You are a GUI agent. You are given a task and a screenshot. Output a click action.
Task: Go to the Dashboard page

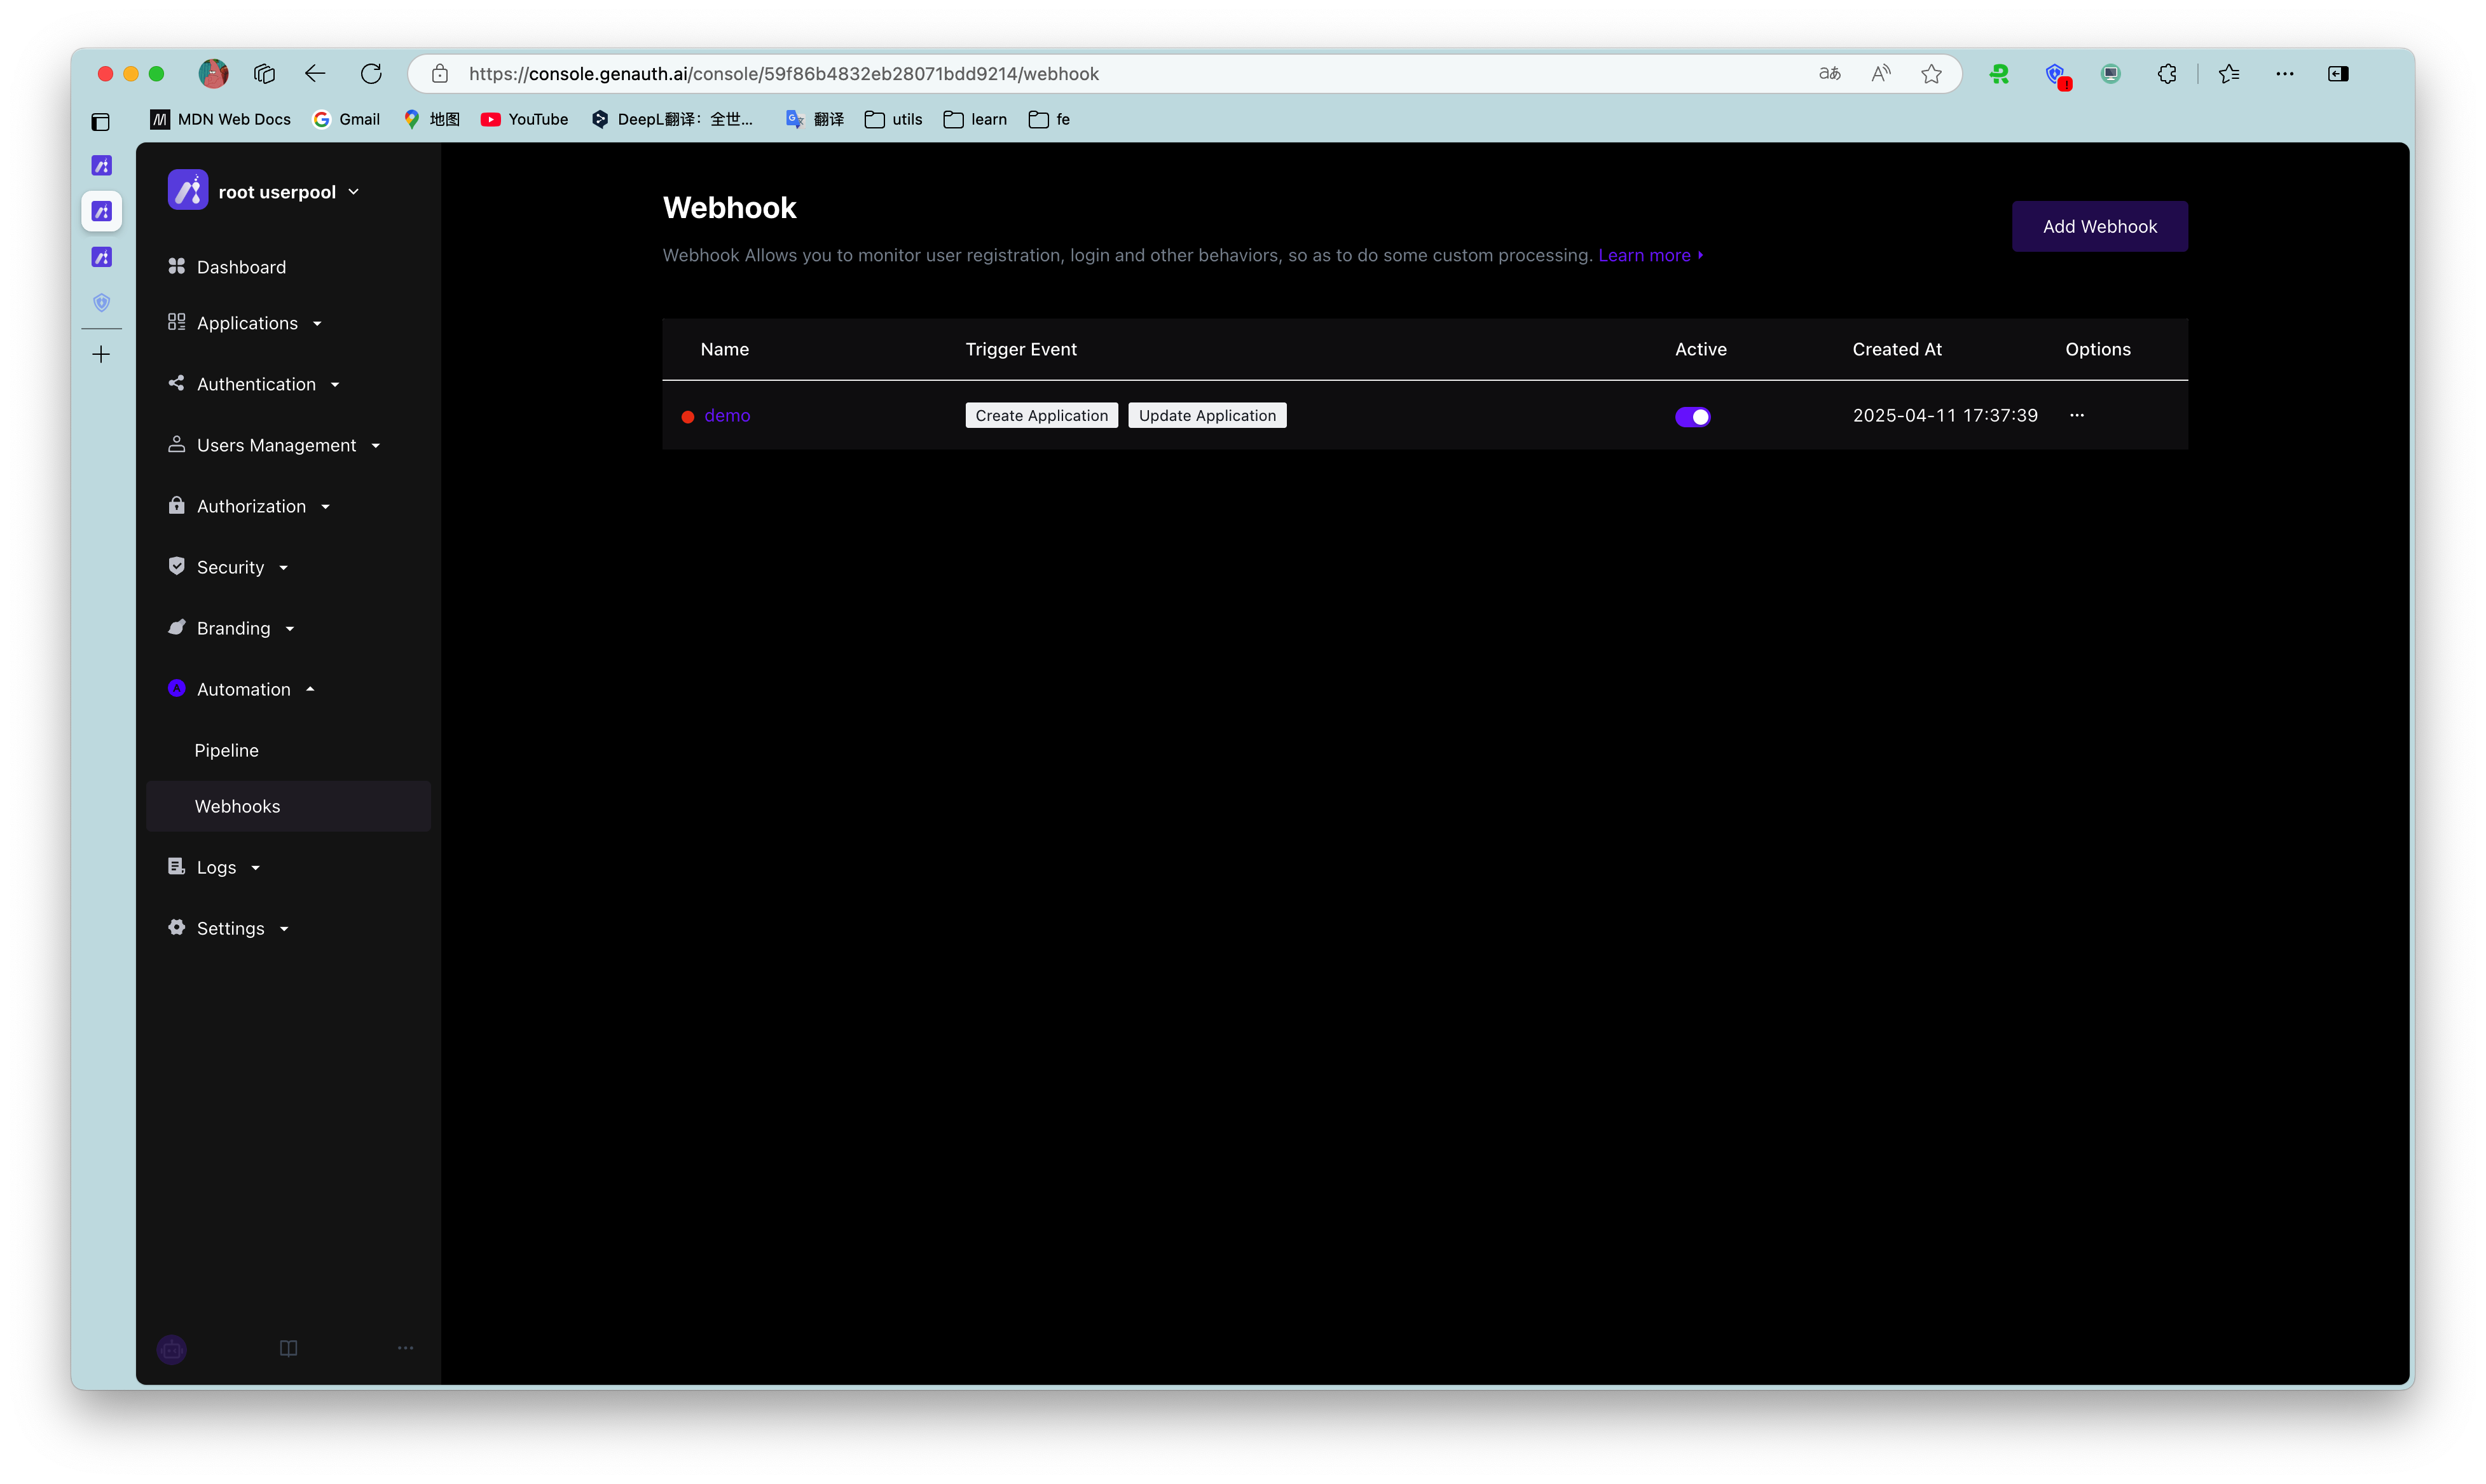(x=241, y=267)
